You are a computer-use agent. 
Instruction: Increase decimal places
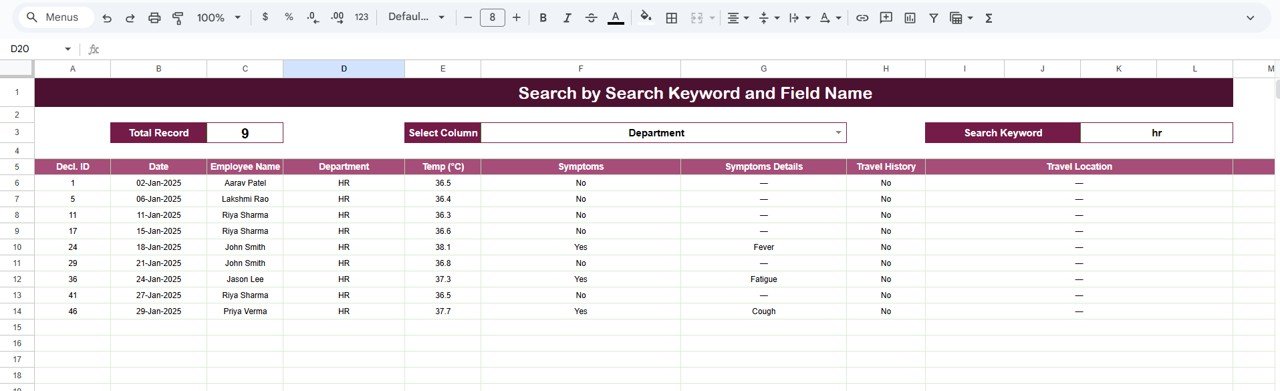tap(337, 18)
